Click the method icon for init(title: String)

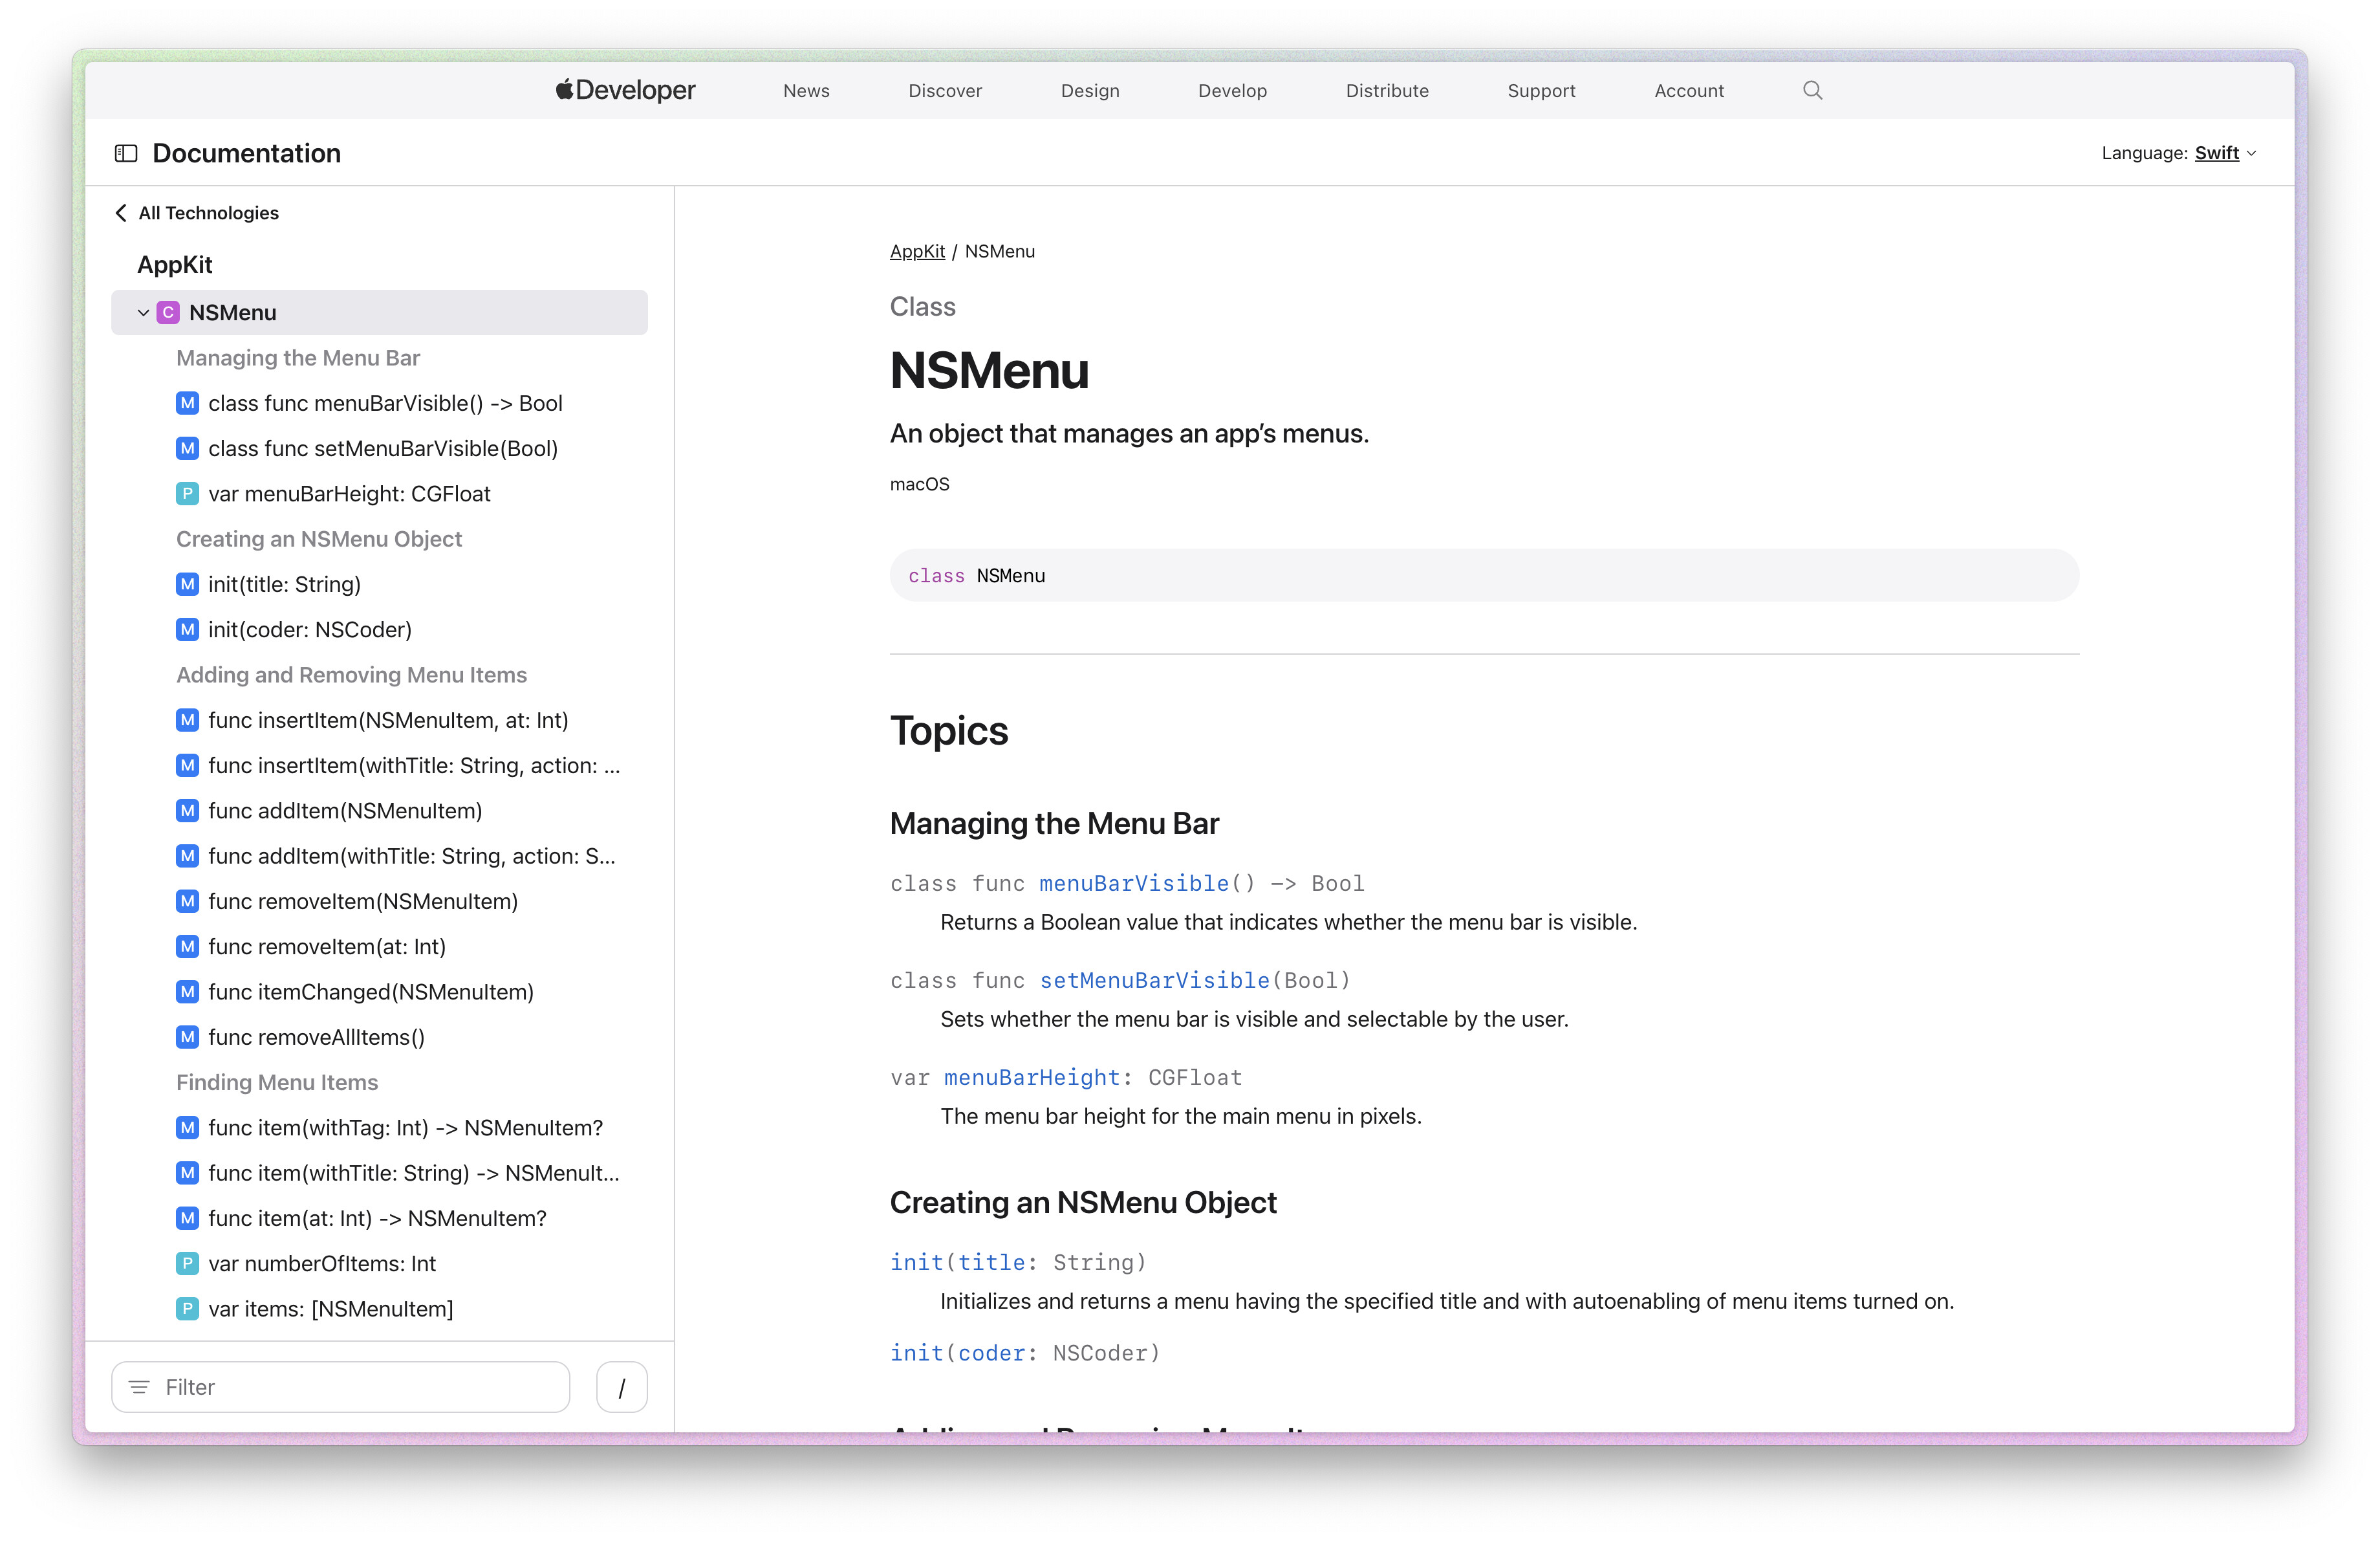187,584
